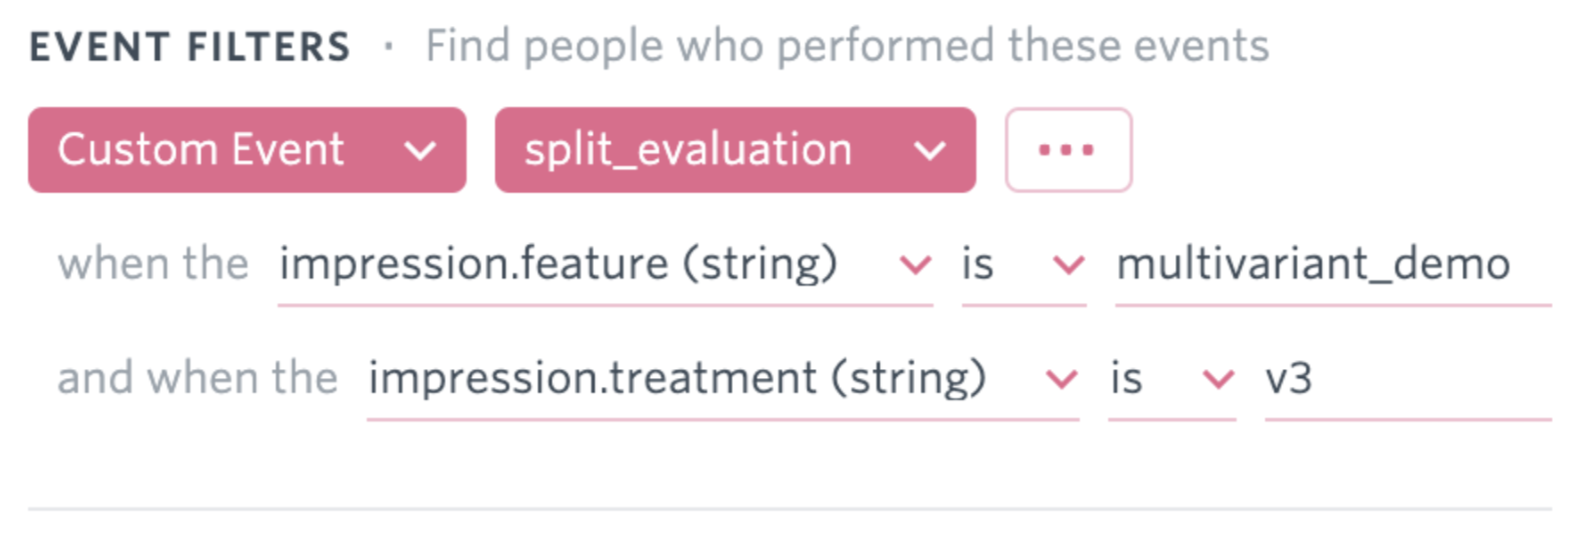Click the chevron on Custom Event button
Screen dimensions: 1582x546
point(421,151)
